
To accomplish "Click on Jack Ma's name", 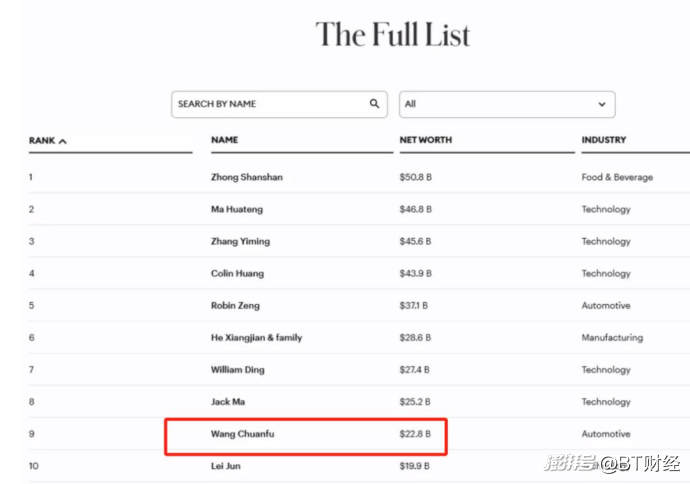I will click(228, 401).
